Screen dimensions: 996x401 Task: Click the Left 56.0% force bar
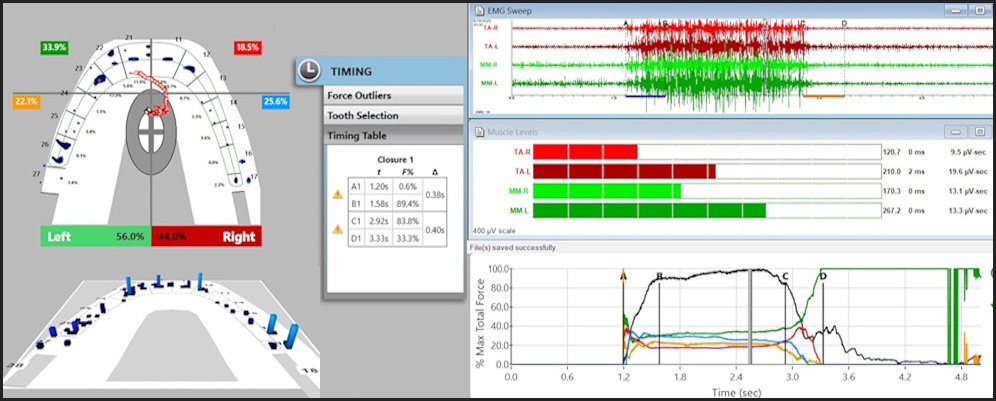[96, 237]
